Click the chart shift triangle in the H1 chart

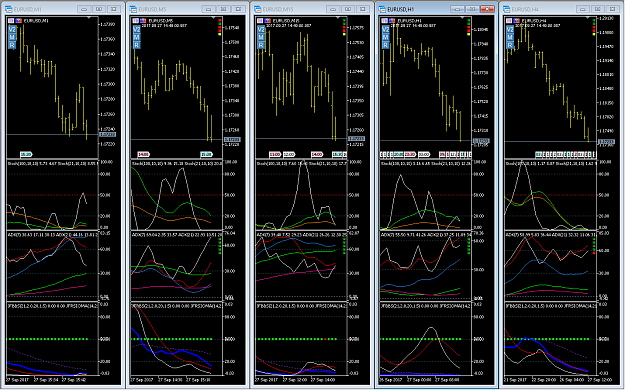pos(462,18)
